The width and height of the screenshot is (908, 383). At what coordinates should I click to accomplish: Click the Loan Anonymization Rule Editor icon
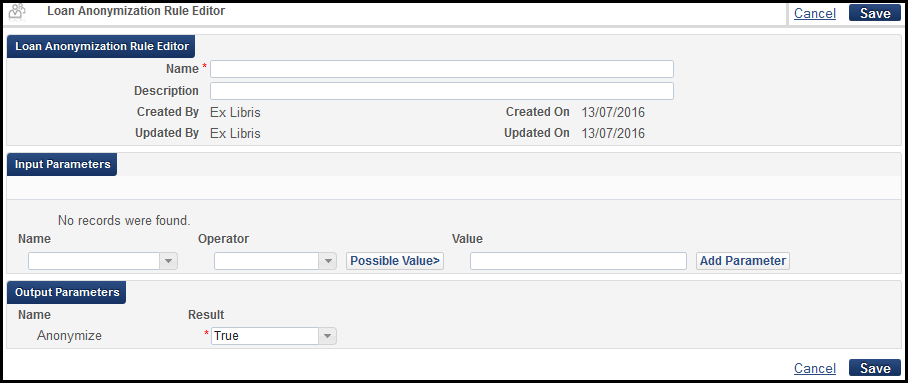pyautogui.click(x=18, y=13)
